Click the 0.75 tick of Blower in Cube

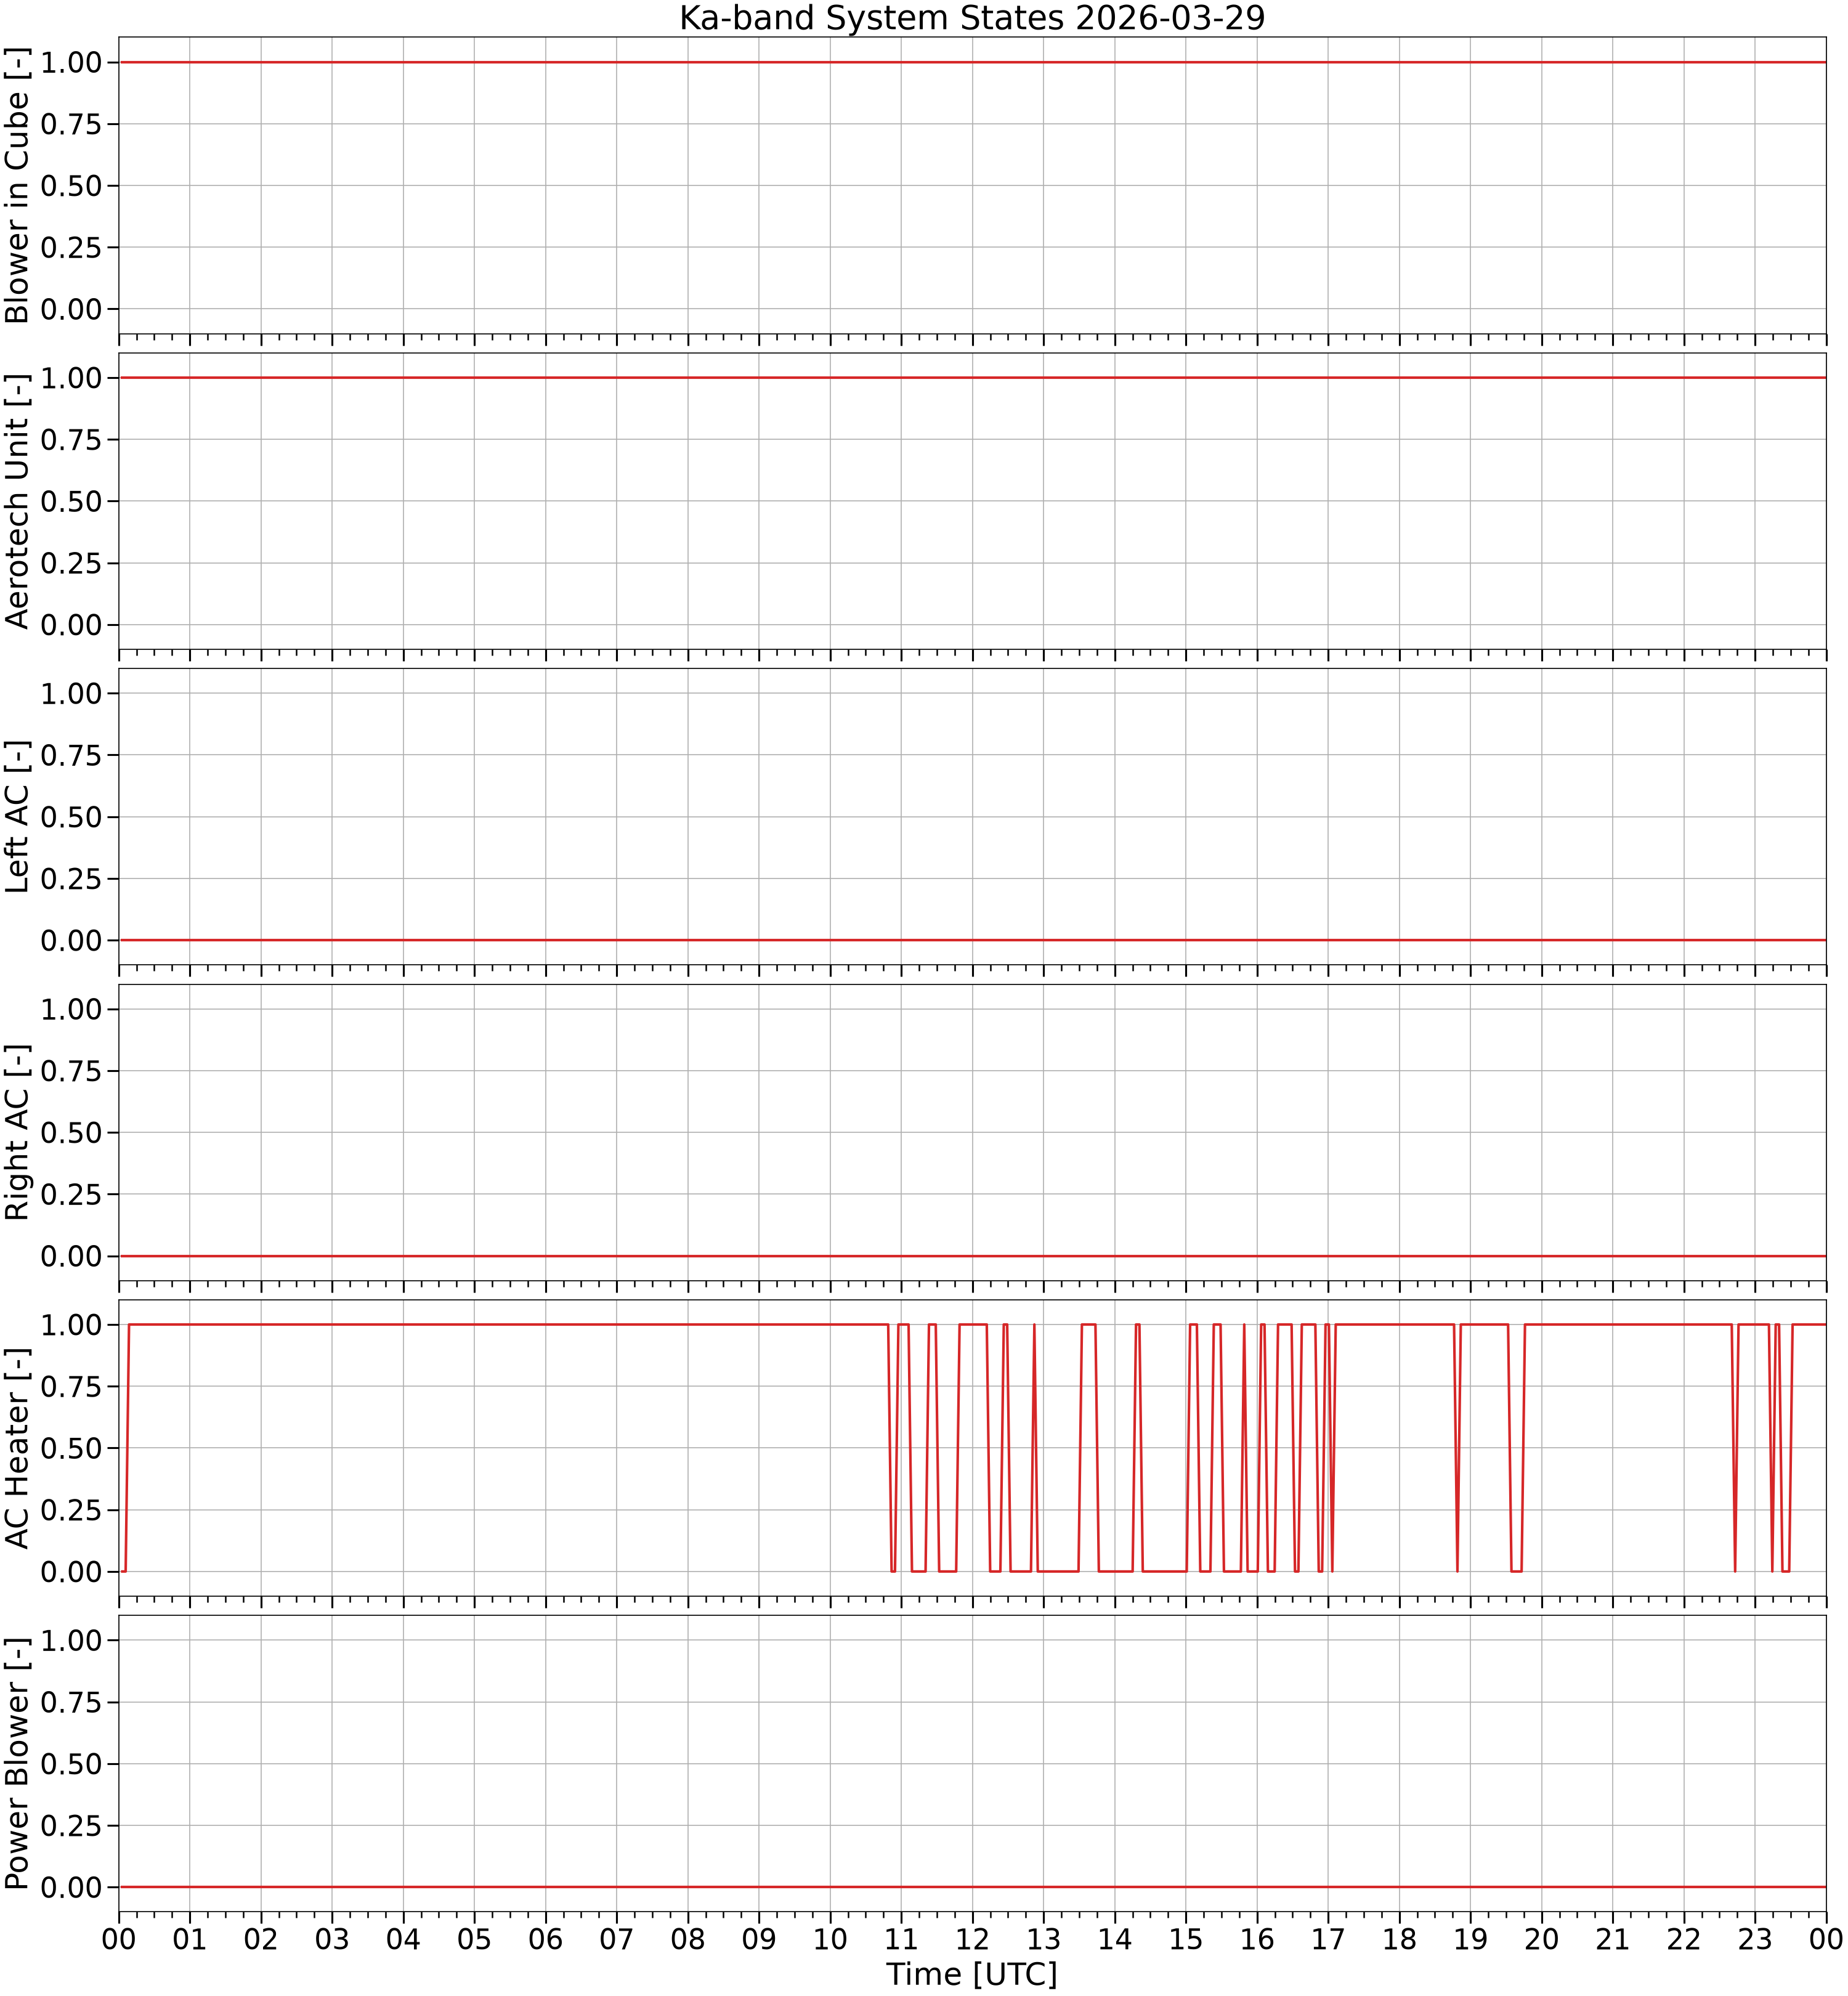(72, 124)
